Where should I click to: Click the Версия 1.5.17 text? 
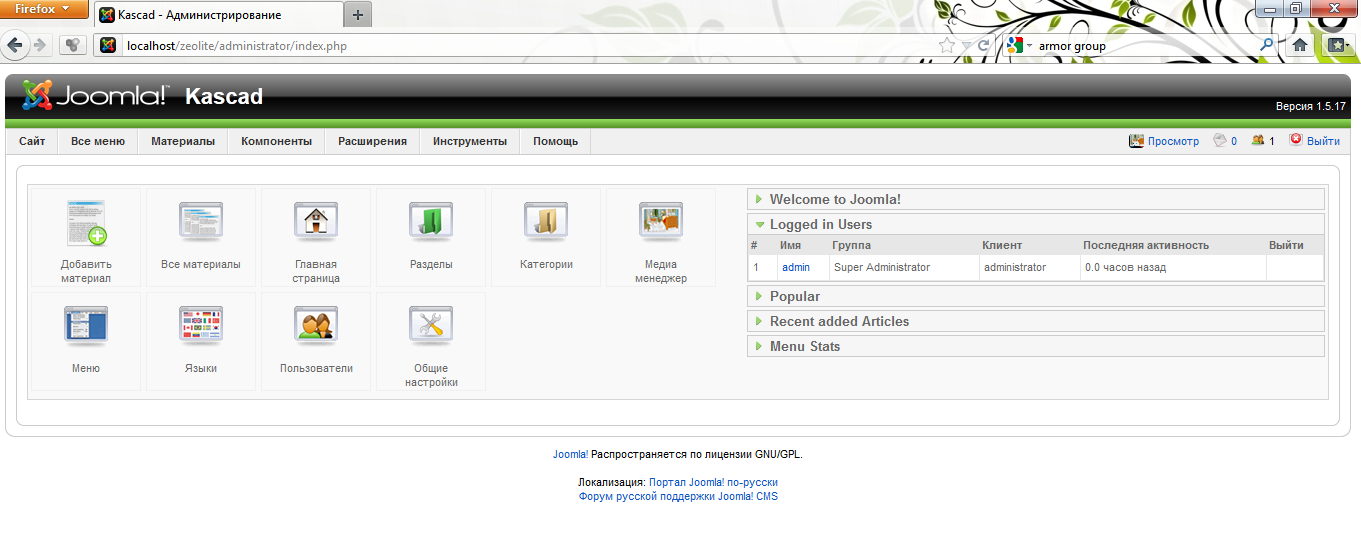click(1310, 106)
